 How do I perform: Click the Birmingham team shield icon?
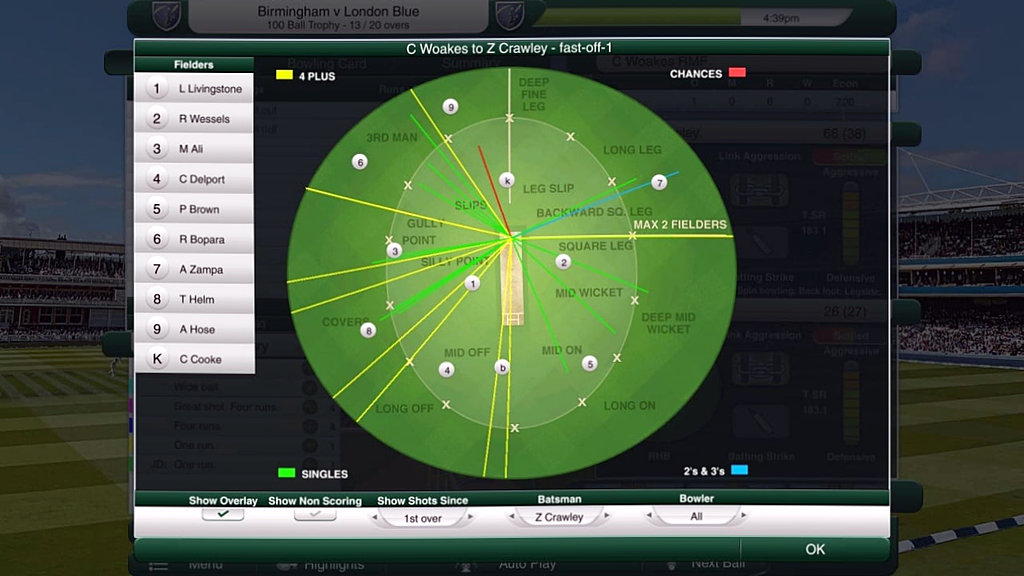tap(167, 16)
